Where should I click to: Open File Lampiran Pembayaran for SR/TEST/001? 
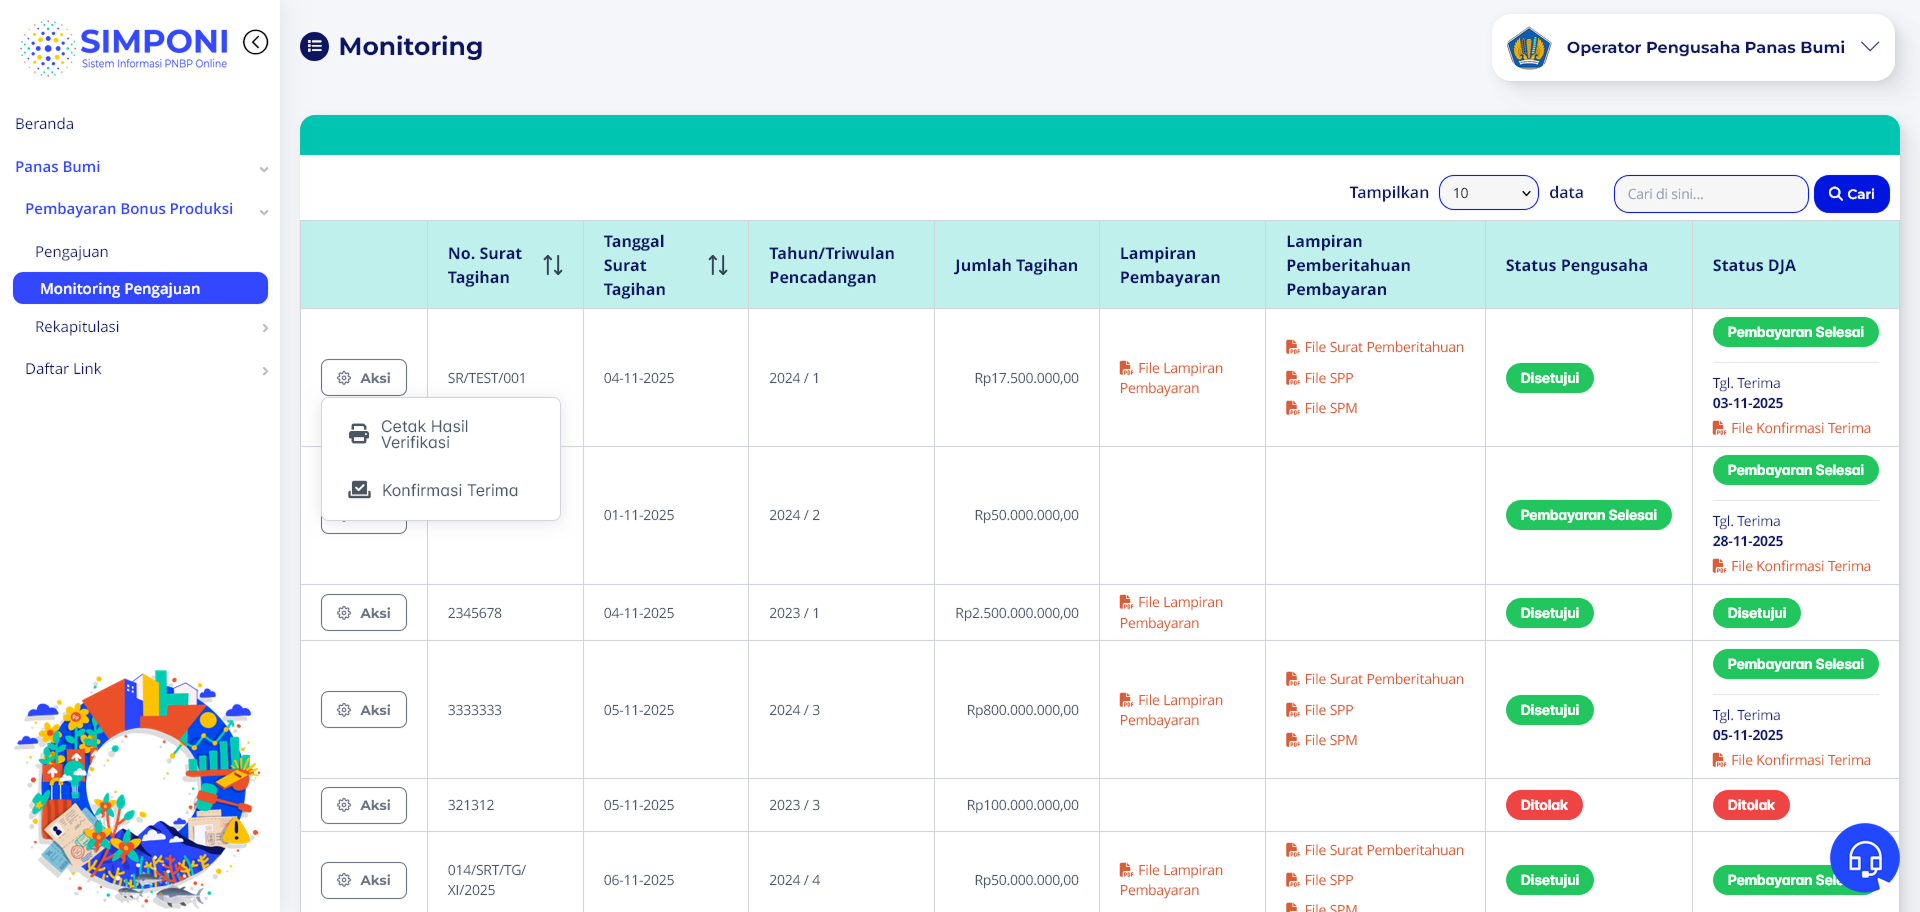(1171, 378)
